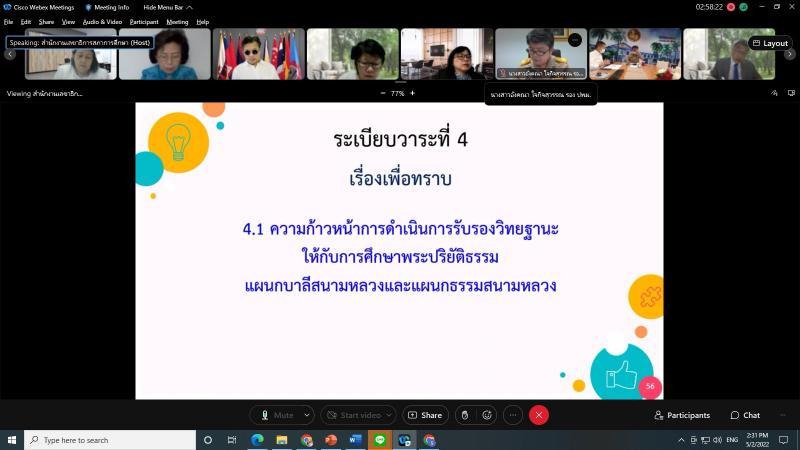Open Task View on taskbar

pyautogui.click(x=232, y=440)
